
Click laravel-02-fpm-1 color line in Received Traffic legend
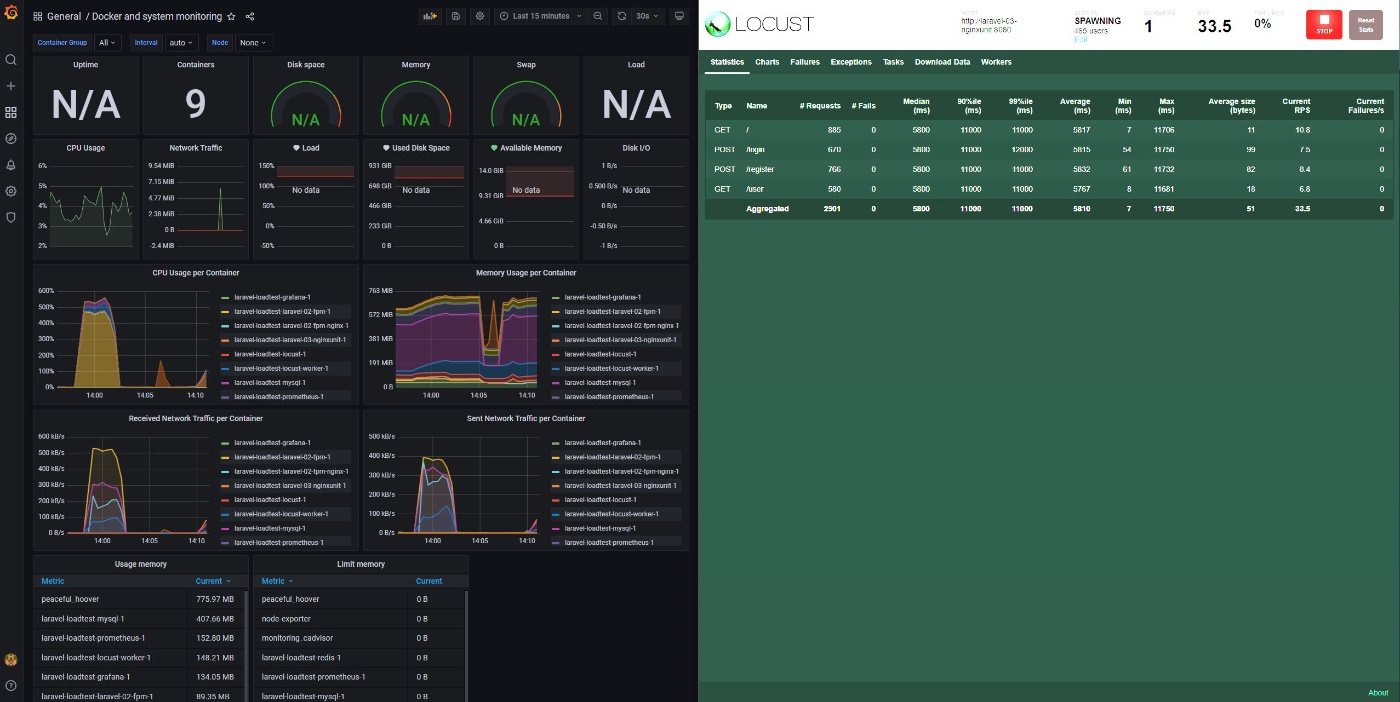[x=226, y=456]
